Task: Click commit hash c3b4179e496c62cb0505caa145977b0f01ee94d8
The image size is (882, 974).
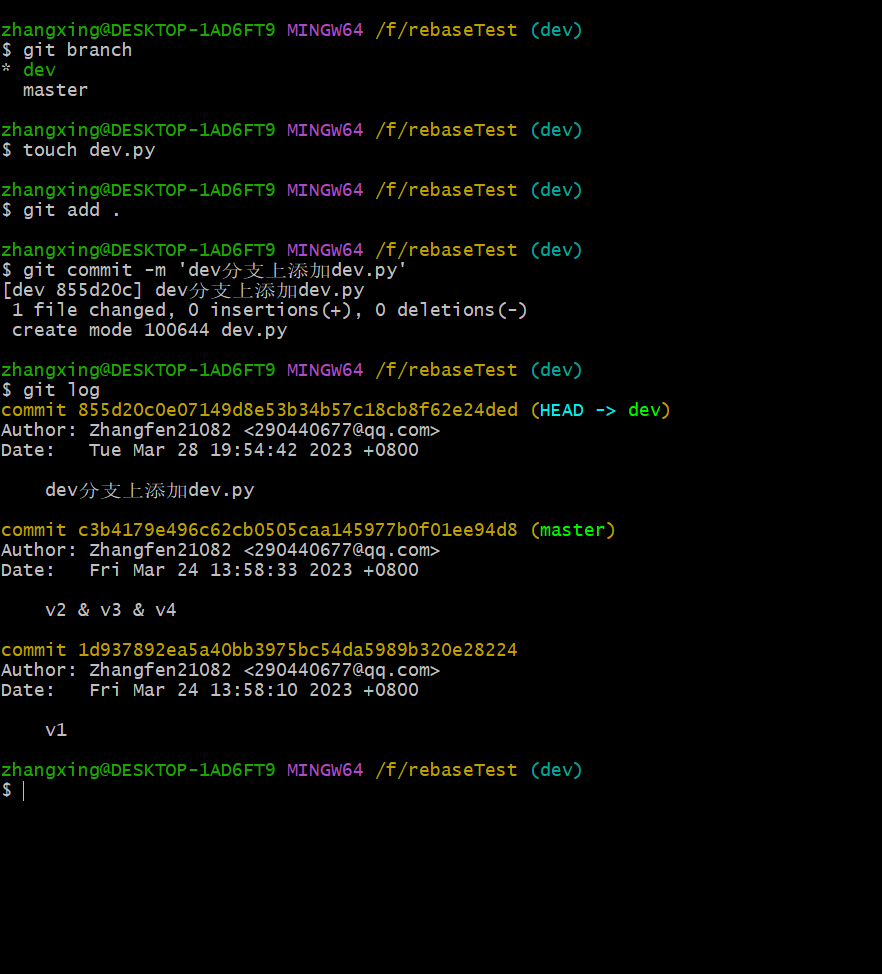Action: (x=298, y=530)
